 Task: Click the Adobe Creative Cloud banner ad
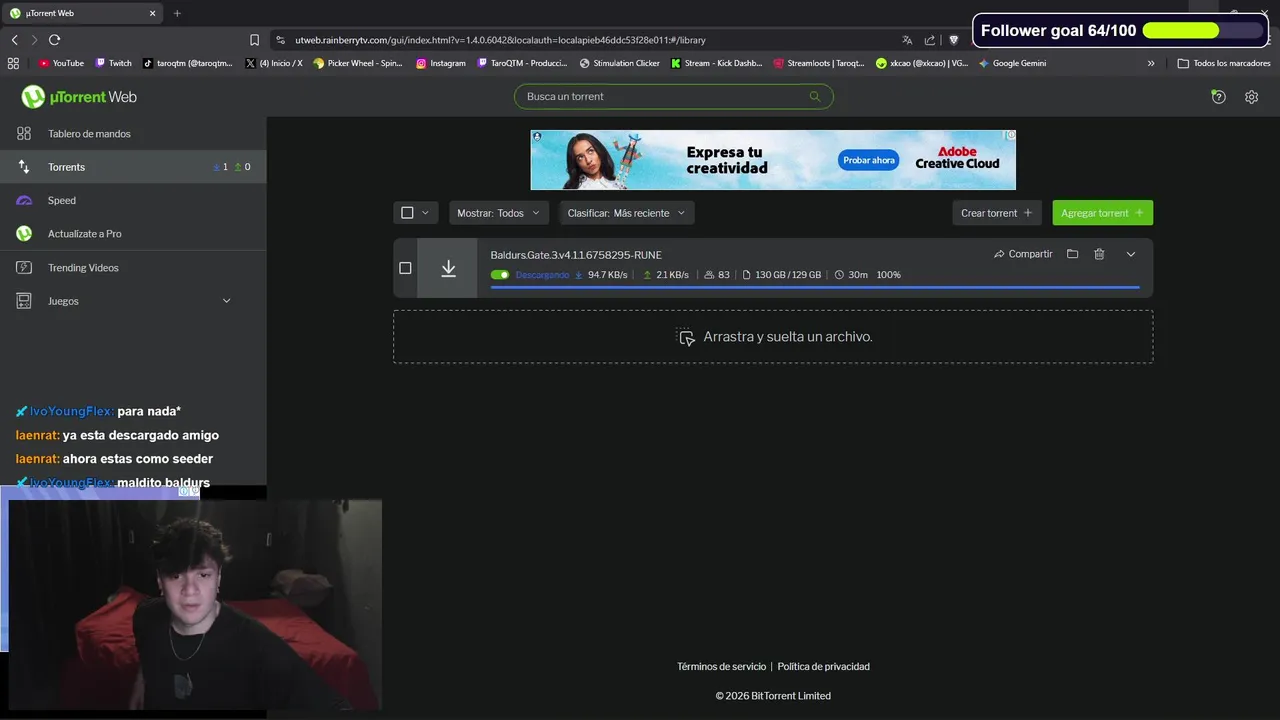coord(773,160)
